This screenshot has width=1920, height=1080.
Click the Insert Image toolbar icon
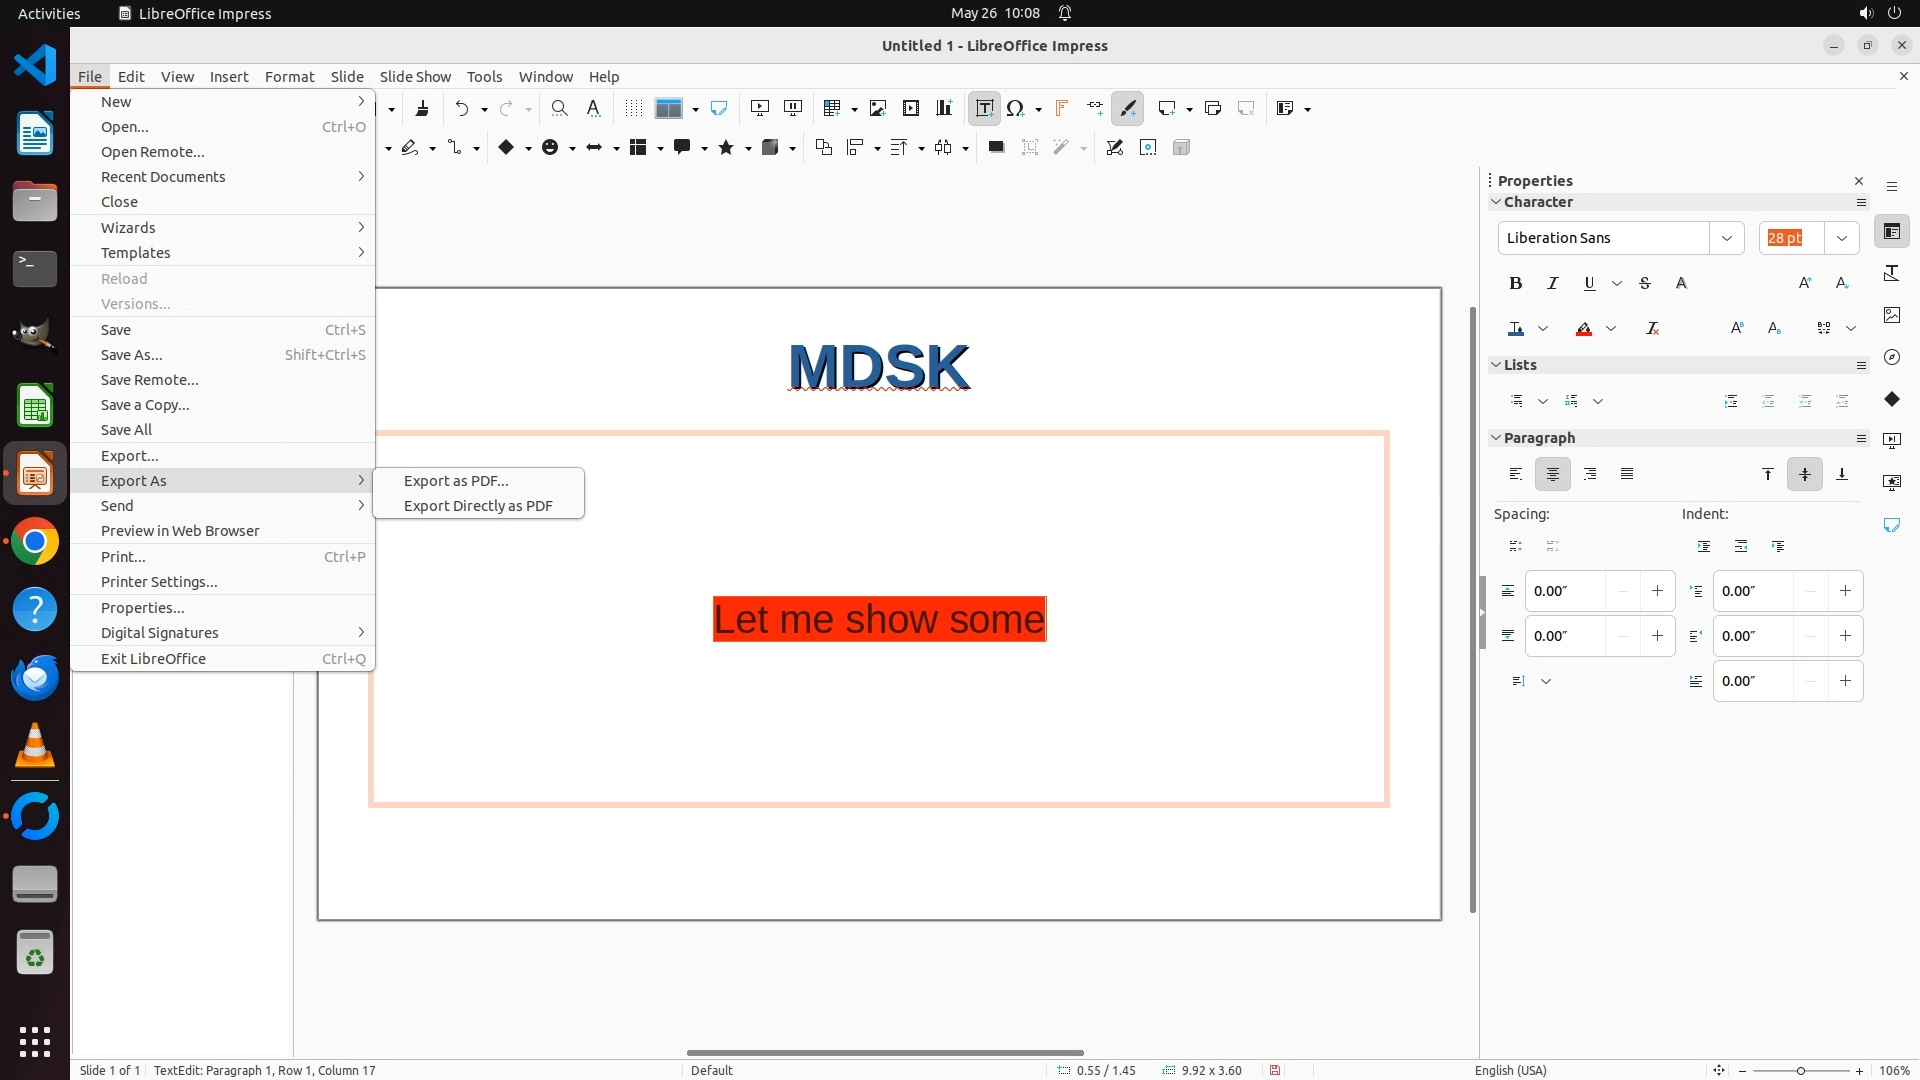click(878, 108)
